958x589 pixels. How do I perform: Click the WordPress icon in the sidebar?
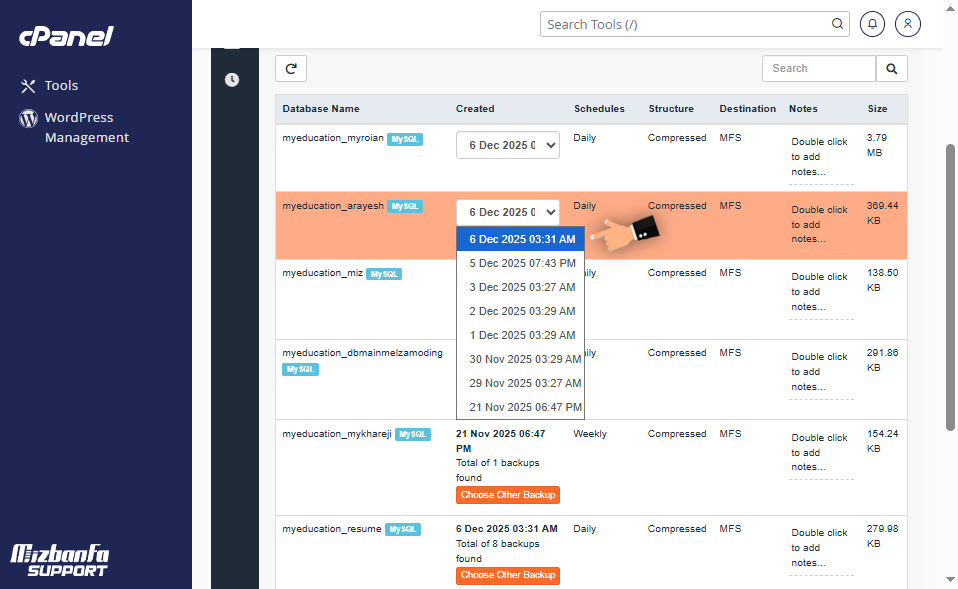pos(28,119)
